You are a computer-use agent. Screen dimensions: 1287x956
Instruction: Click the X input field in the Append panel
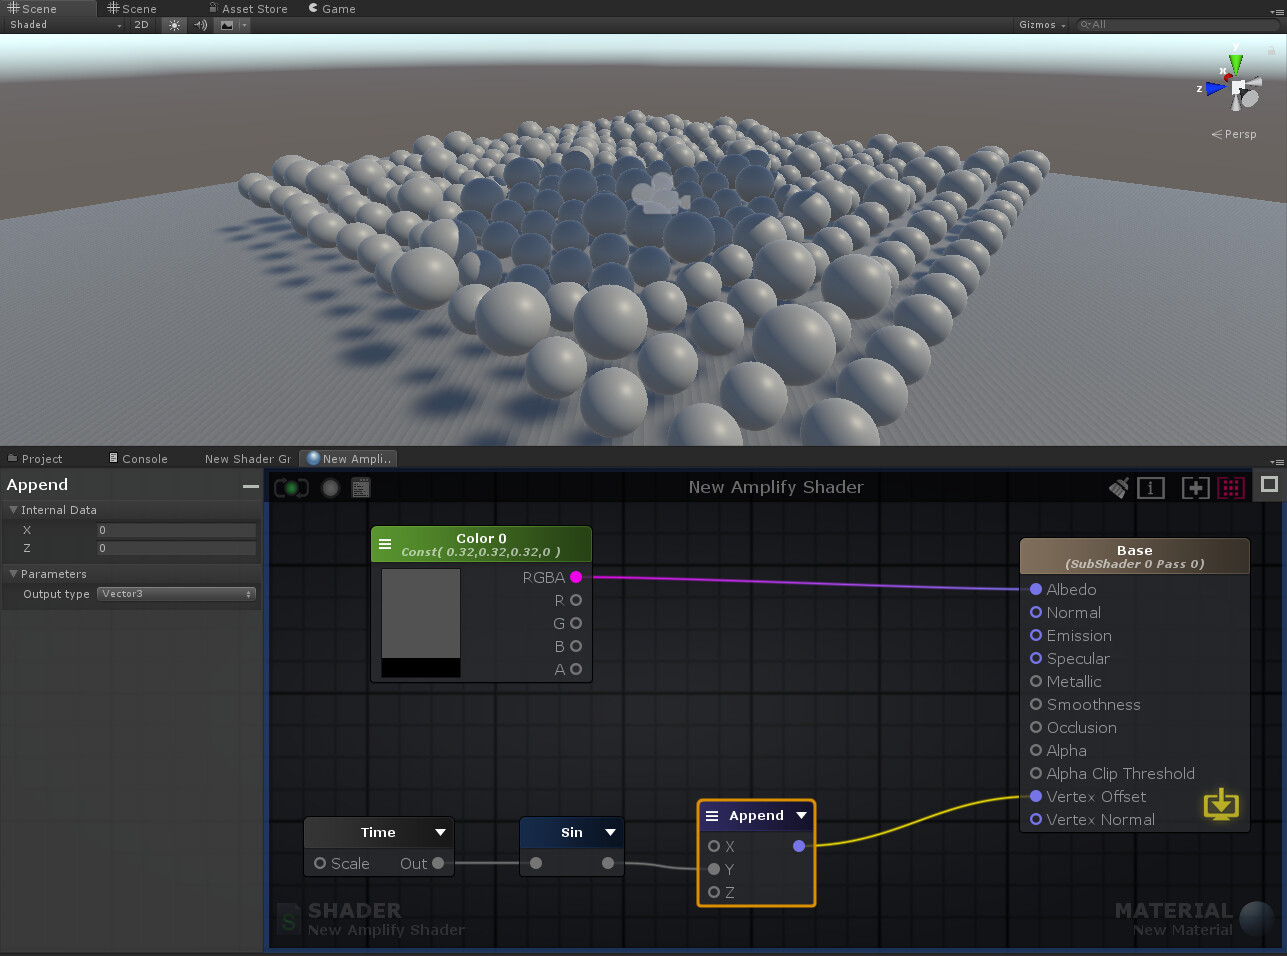click(176, 530)
